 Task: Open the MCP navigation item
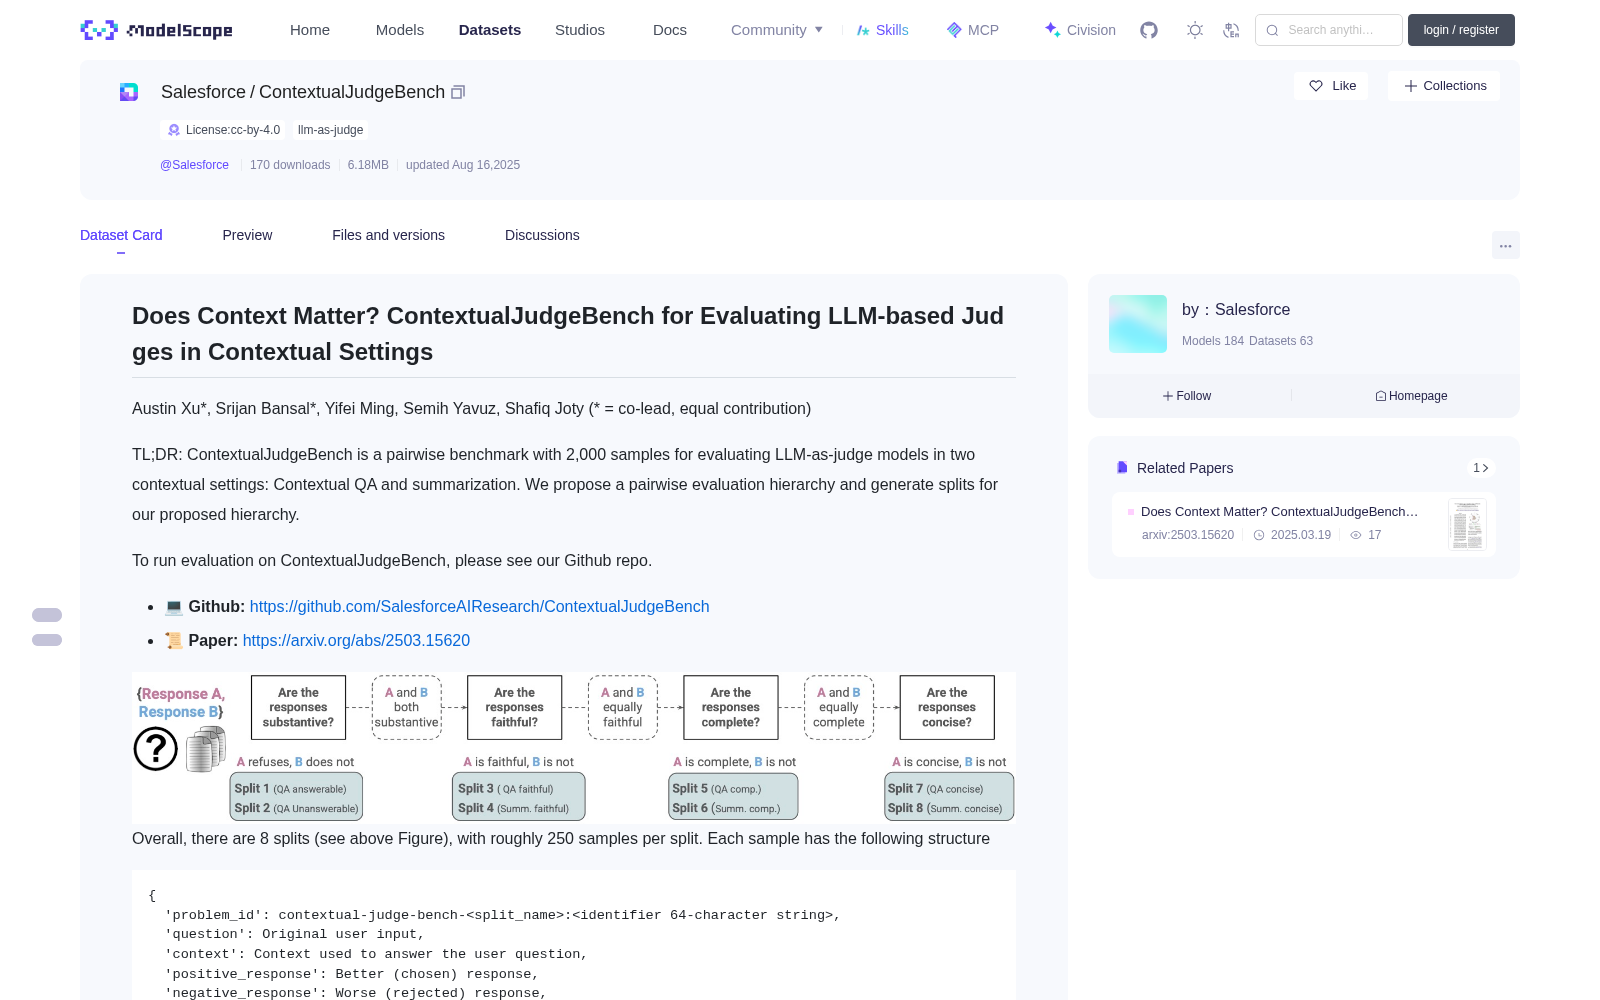pos(973,30)
